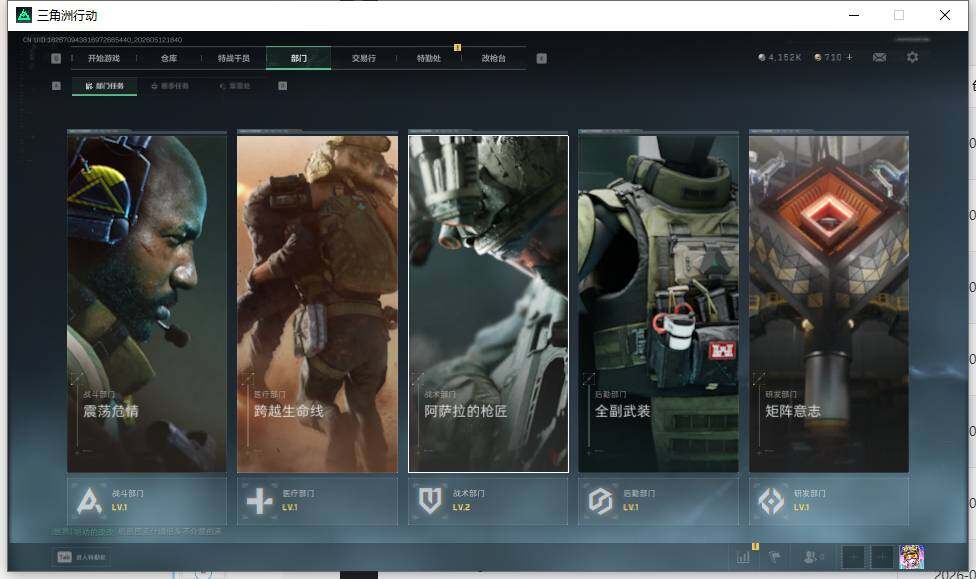Click the right key-hint icon after 改枪台

(542, 58)
